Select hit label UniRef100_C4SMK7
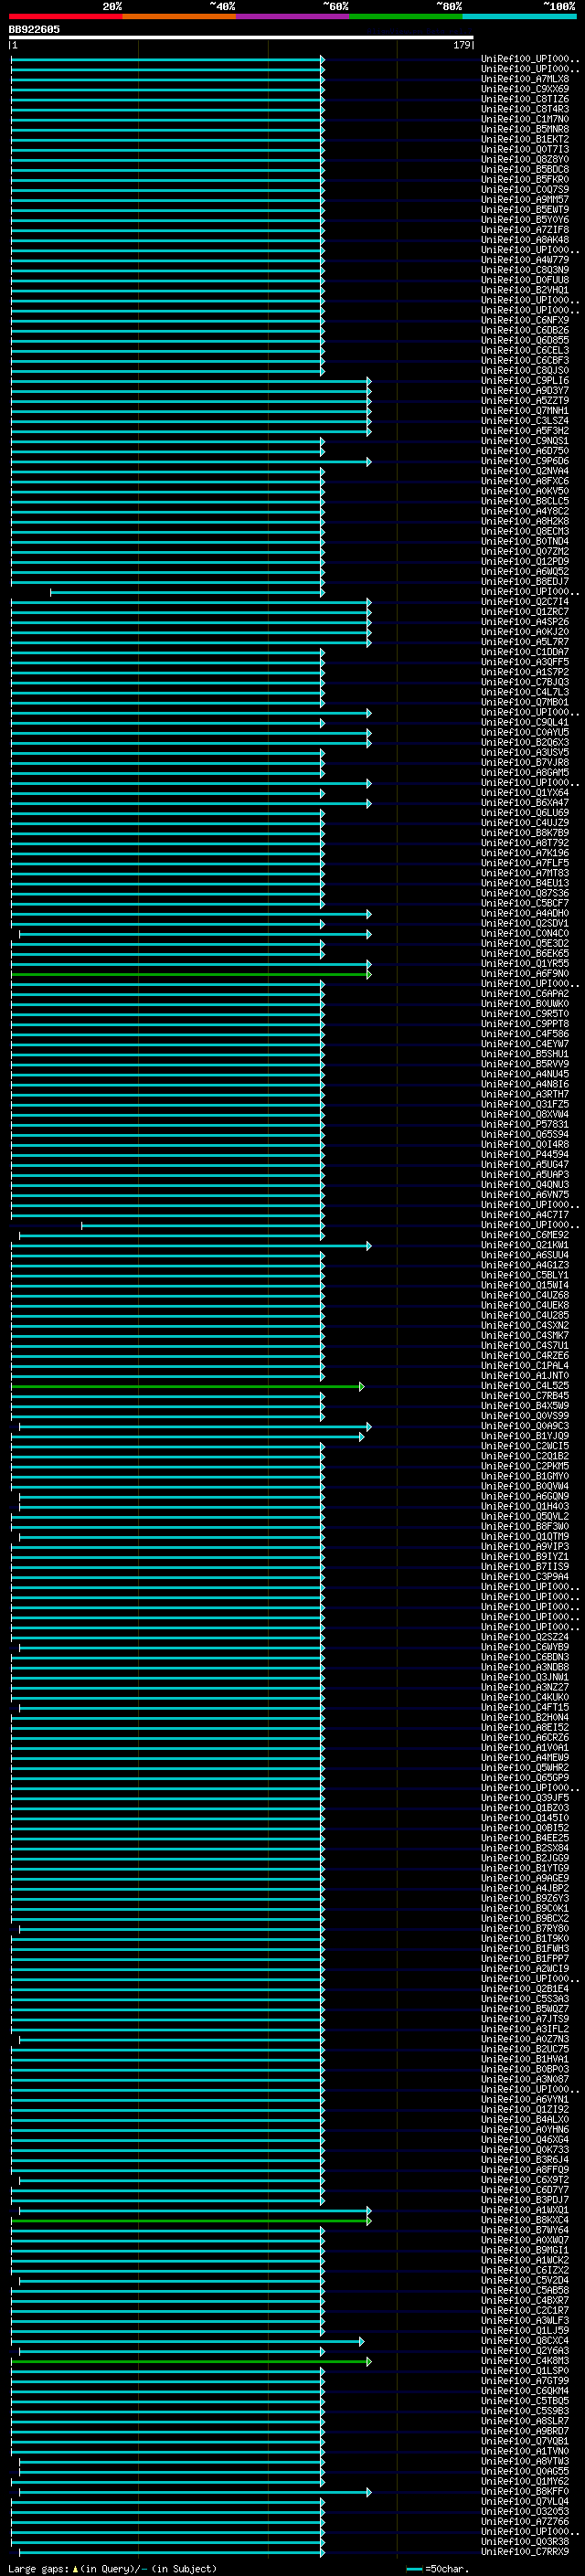 coord(525,1335)
